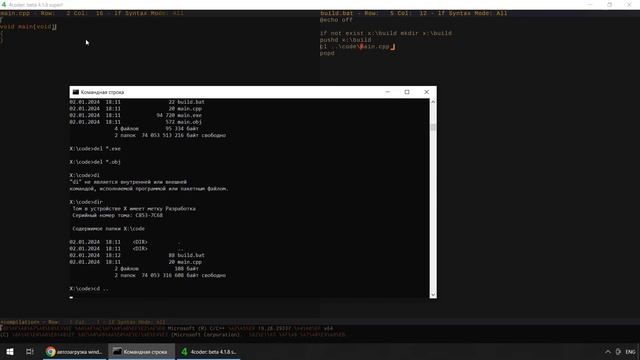The image size is (640, 360).
Task: Open the Командная строка window system menu icon
Action: point(76,92)
